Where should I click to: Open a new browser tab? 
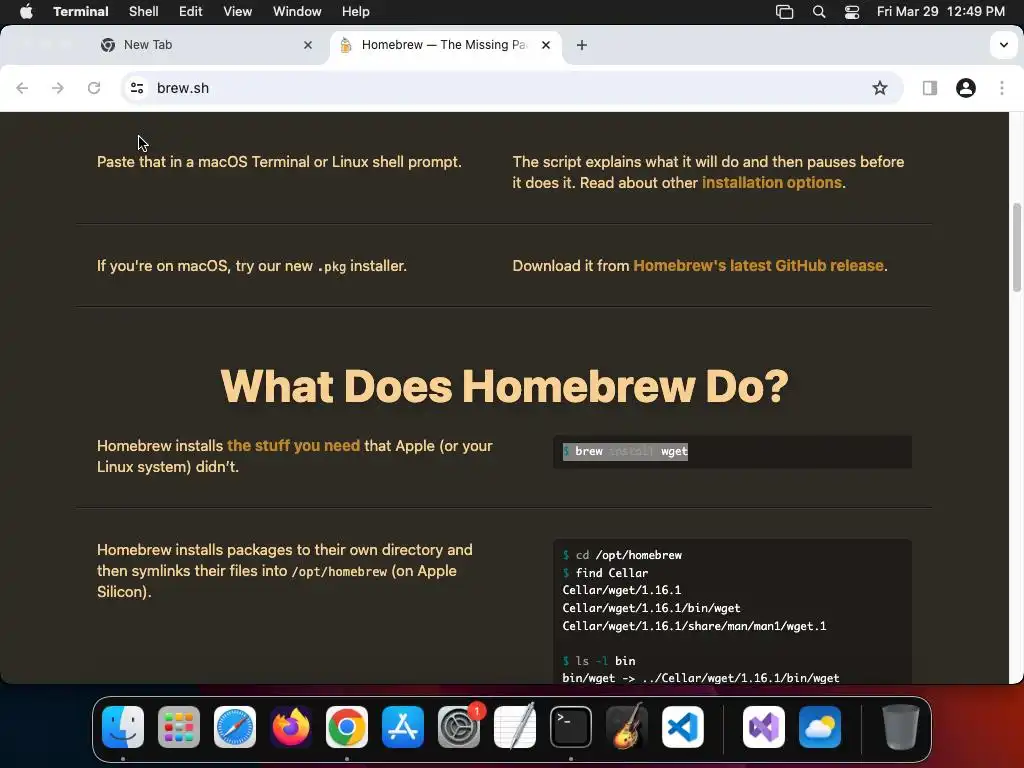pyautogui.click(x=582, y=45)
